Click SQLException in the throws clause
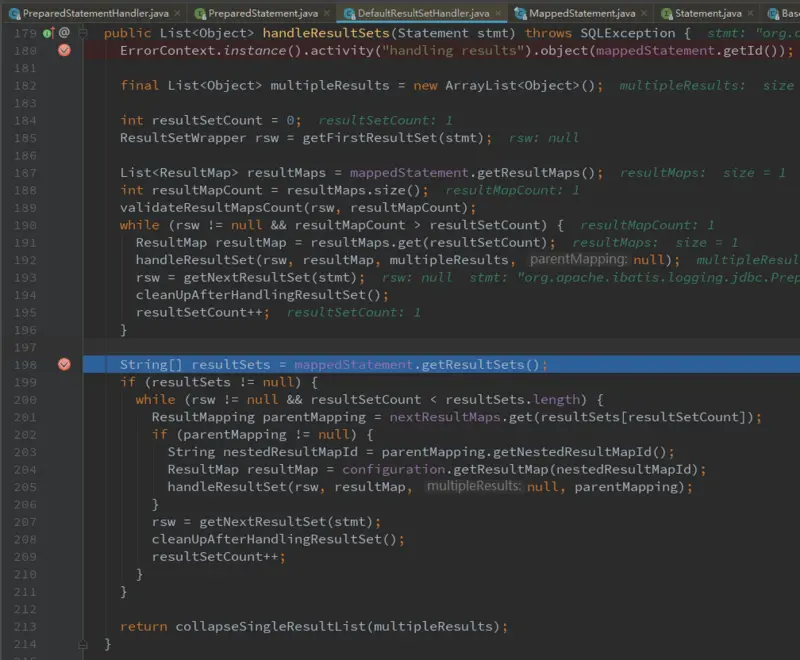The height and width of the screenshot is (660, 800). [x=628, y=33]
